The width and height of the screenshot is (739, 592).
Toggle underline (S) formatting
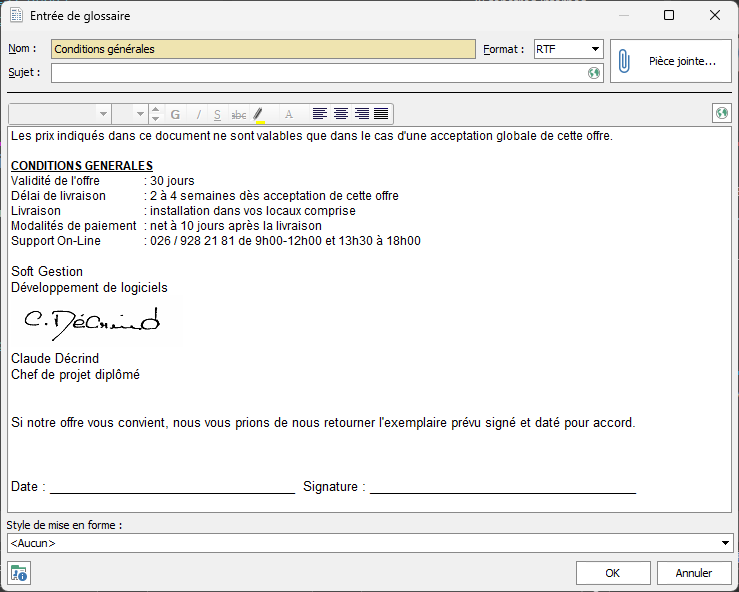217,114
